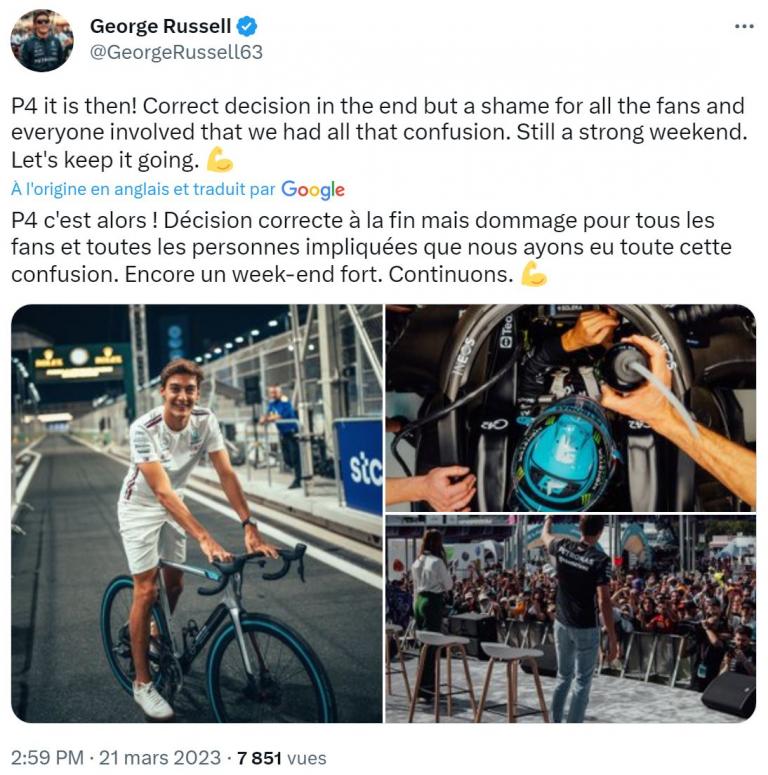Viewport: 768px width, 775px height.
Task: Click the blue verified badge
Action: point(247,26)
